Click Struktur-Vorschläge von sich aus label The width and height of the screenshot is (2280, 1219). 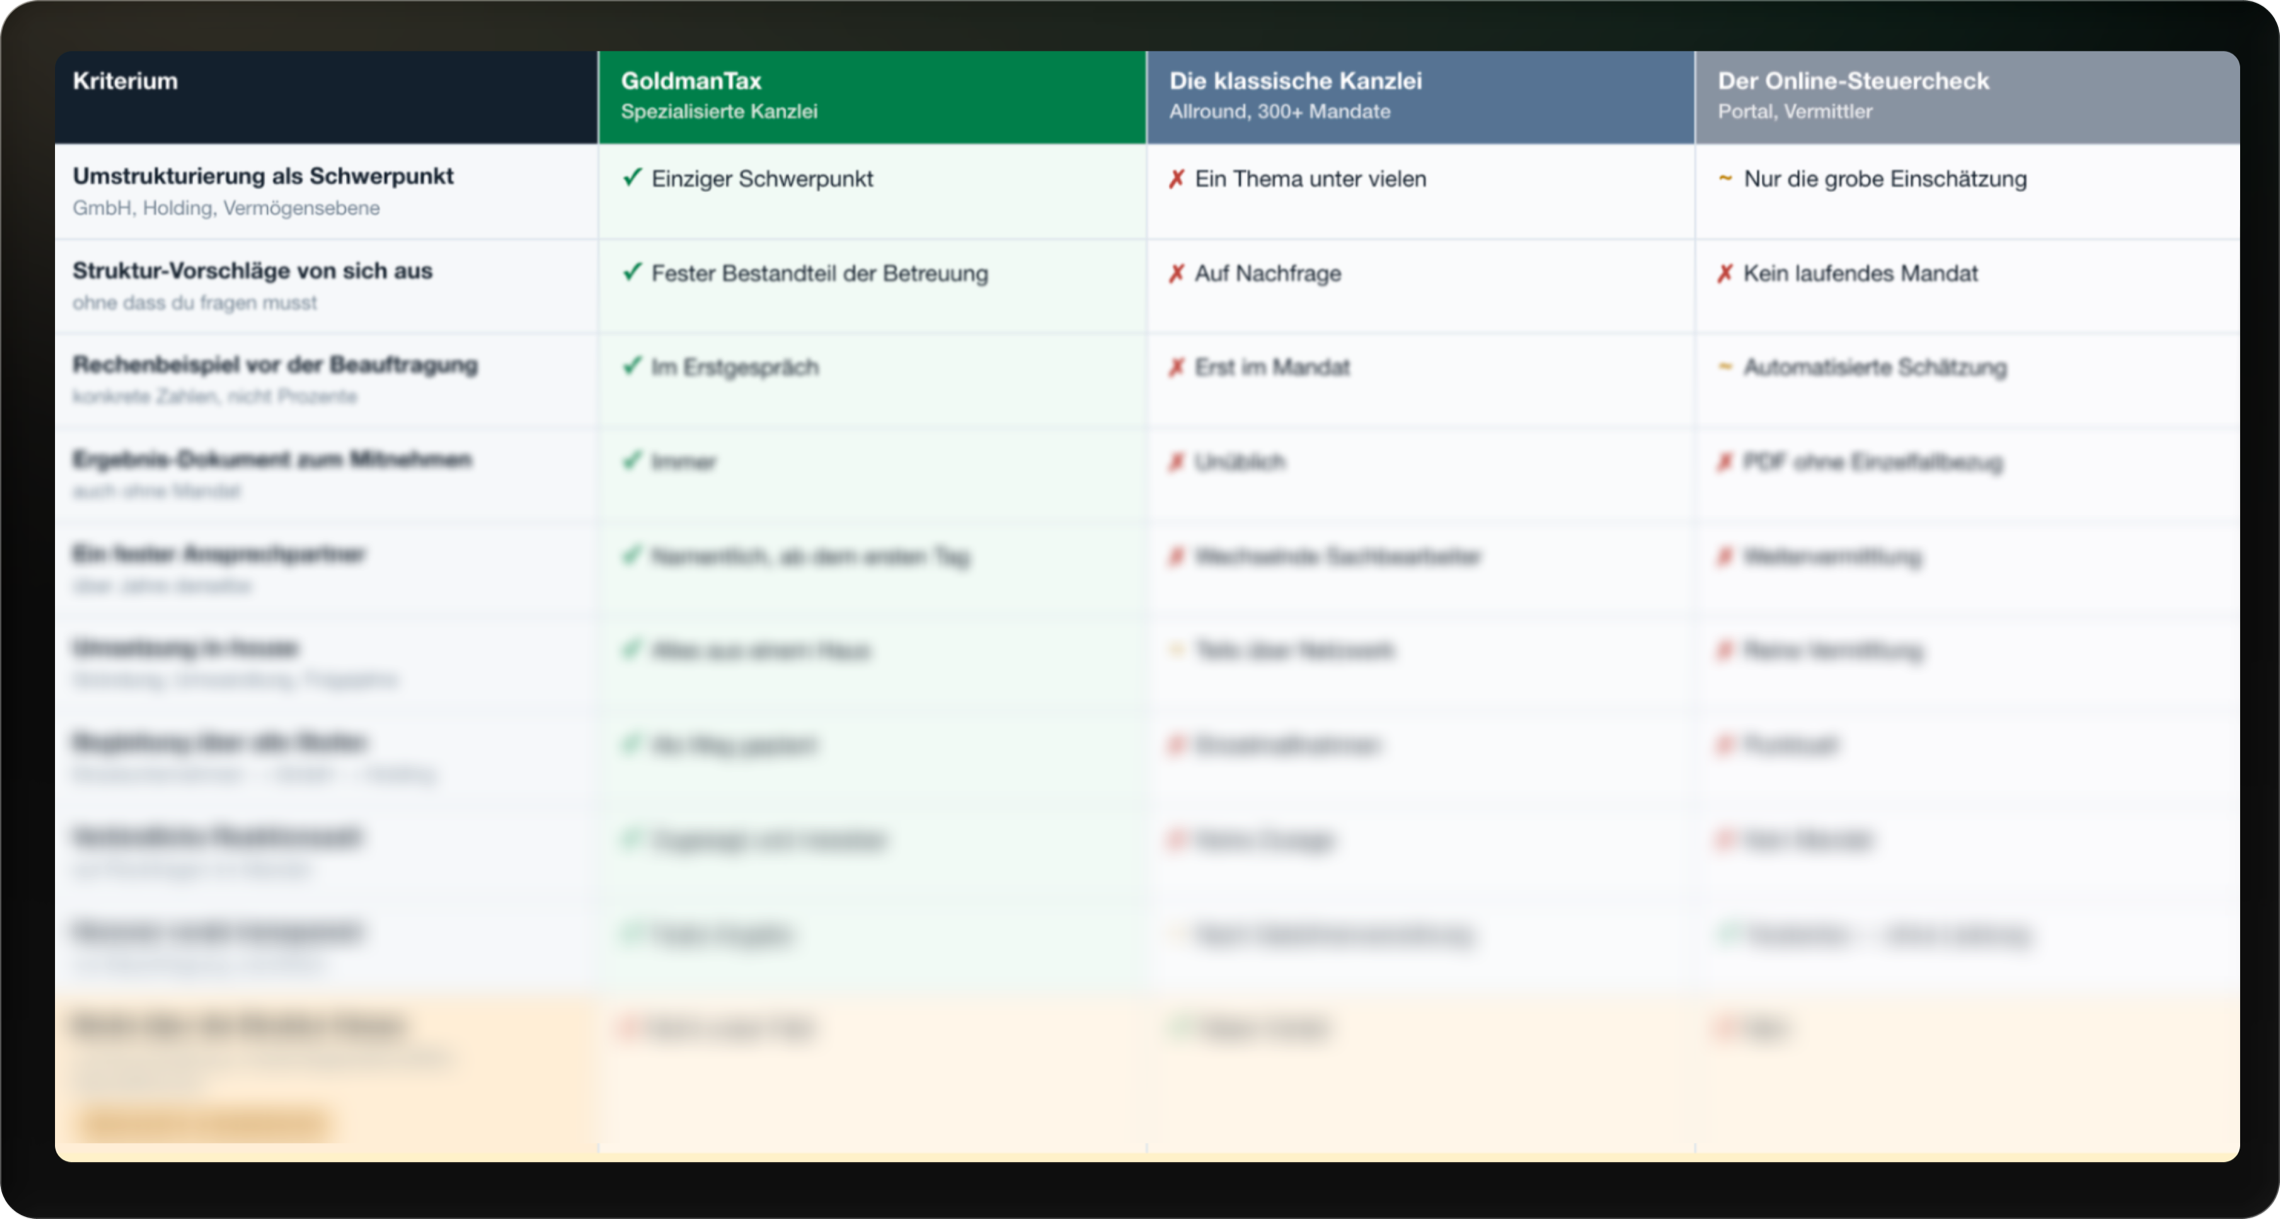coord(252,271)
